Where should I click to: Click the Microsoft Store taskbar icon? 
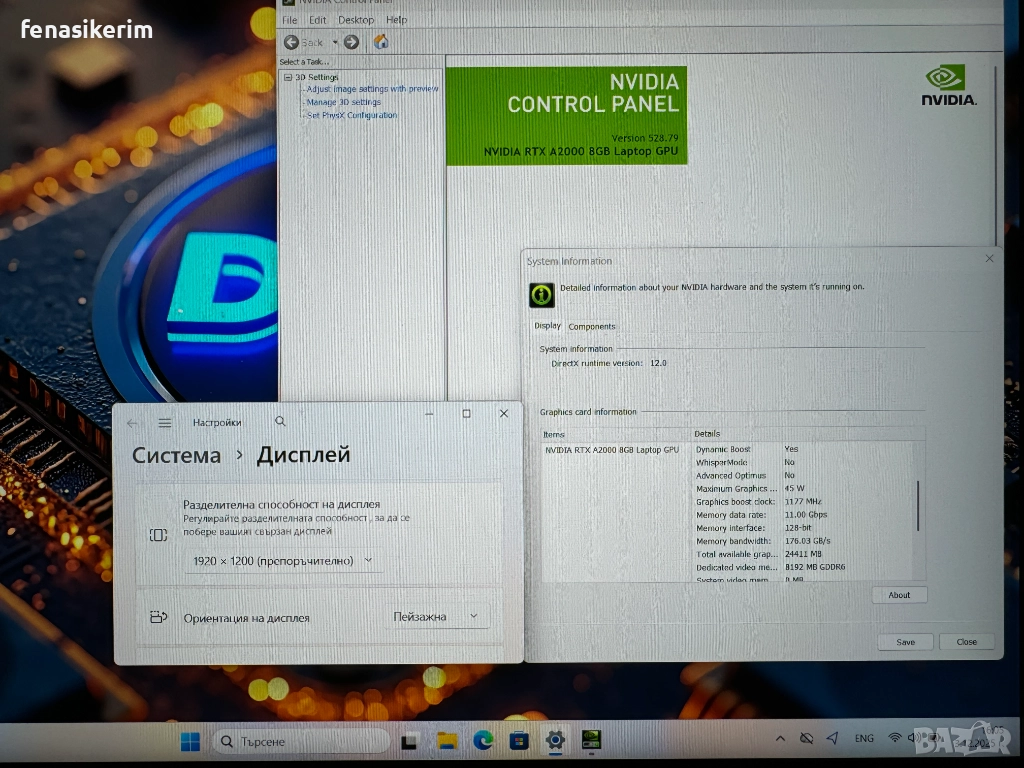coord(519,741)
